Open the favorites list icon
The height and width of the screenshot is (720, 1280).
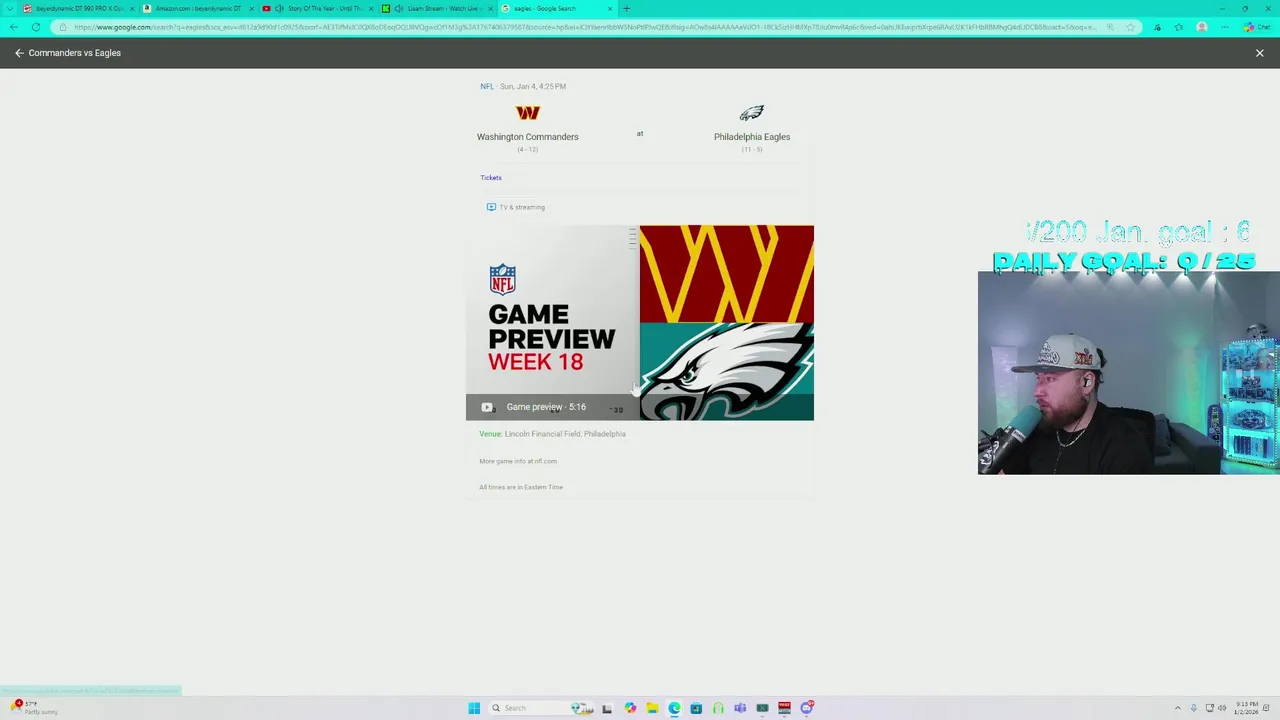point(1179,27)
